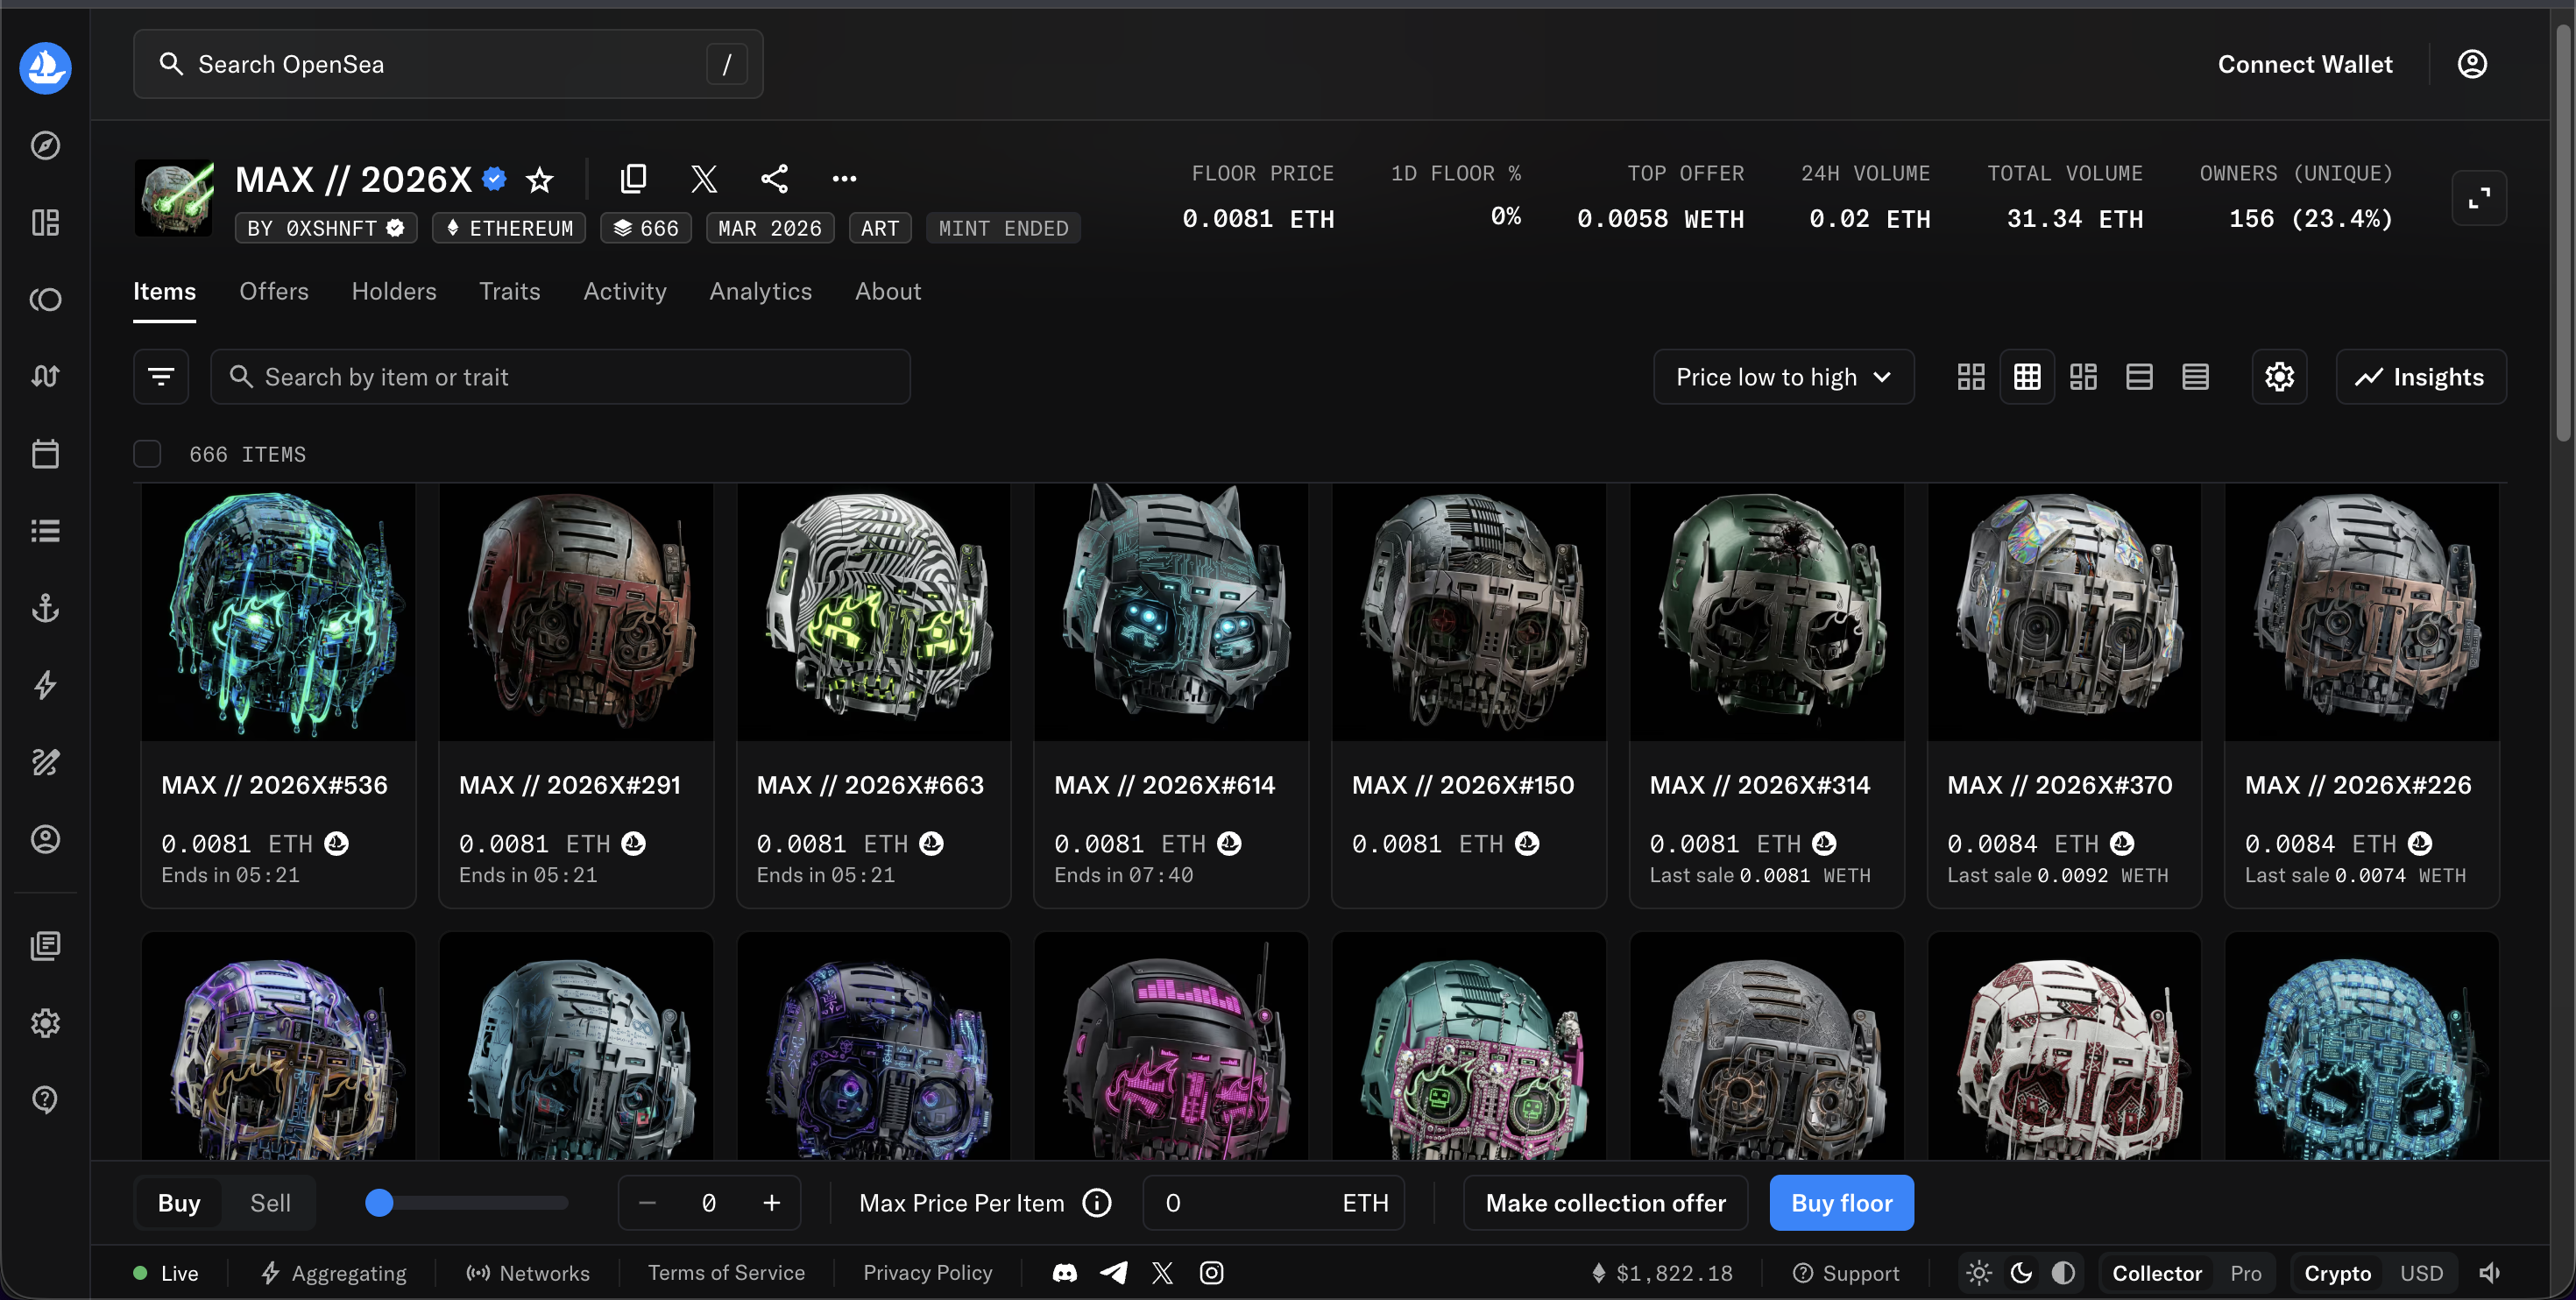Switch to the Activity tab

click(625, 291)
